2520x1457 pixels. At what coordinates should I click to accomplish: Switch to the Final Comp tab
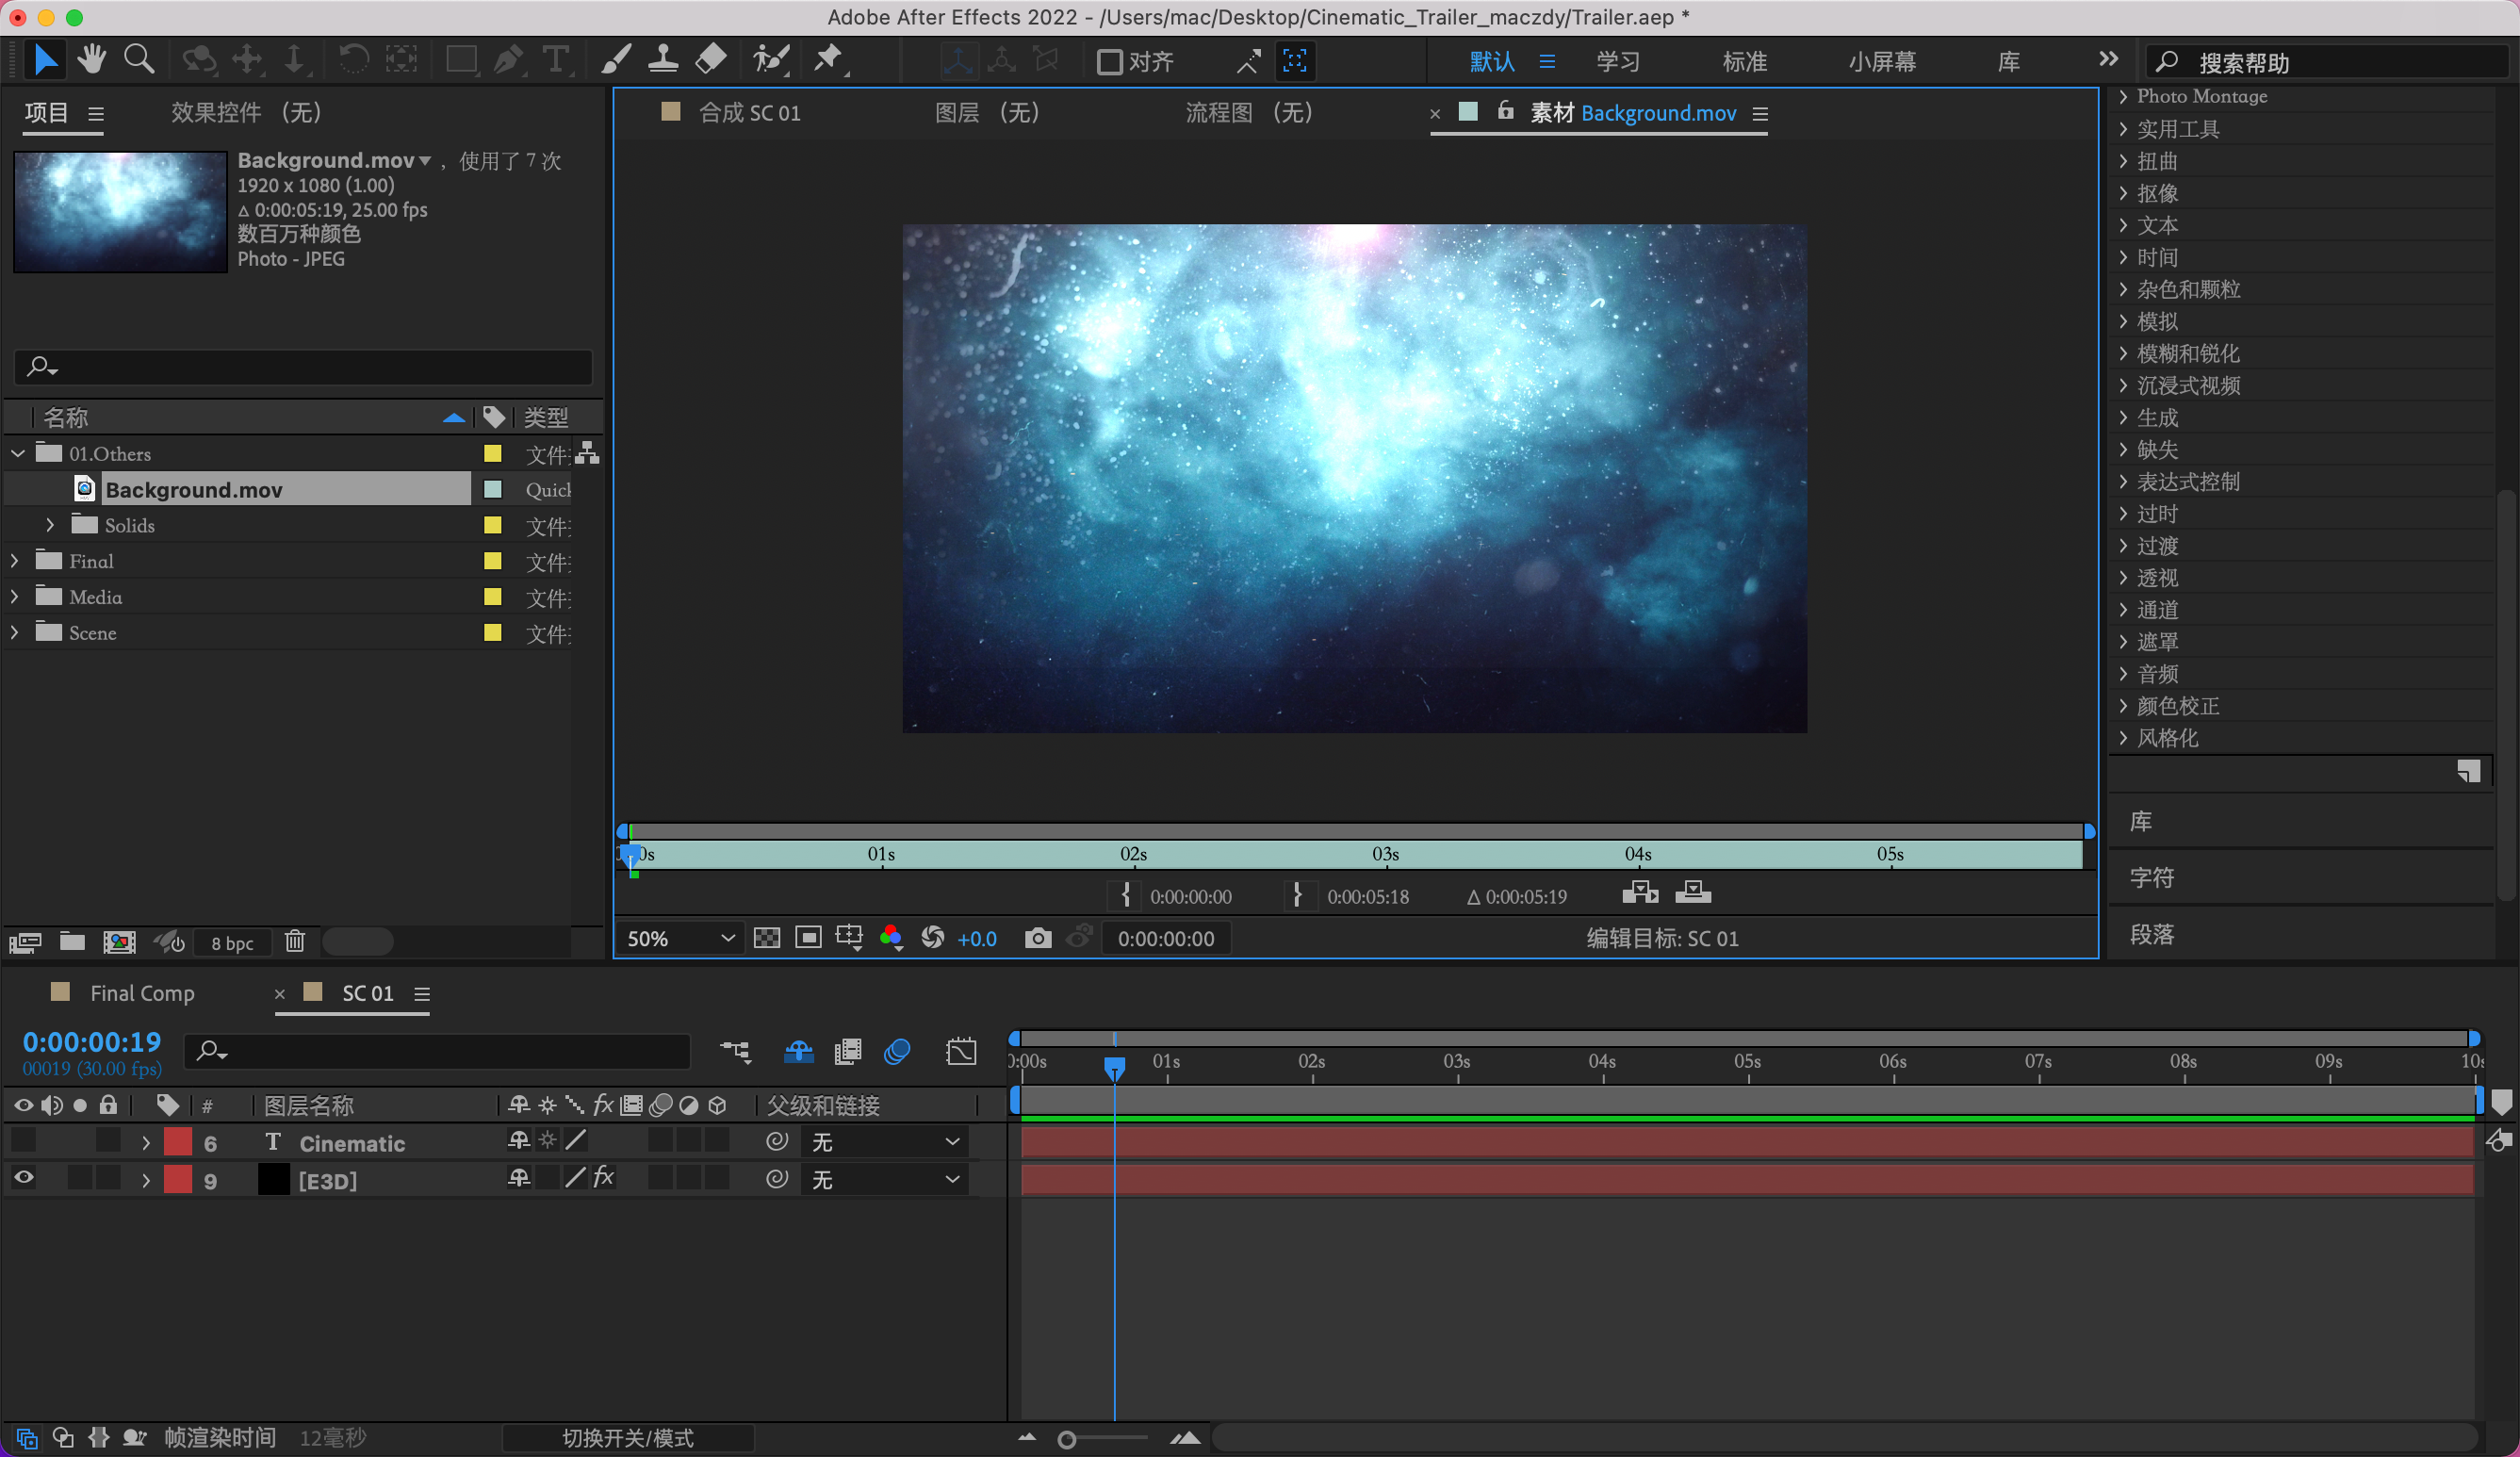142,993
